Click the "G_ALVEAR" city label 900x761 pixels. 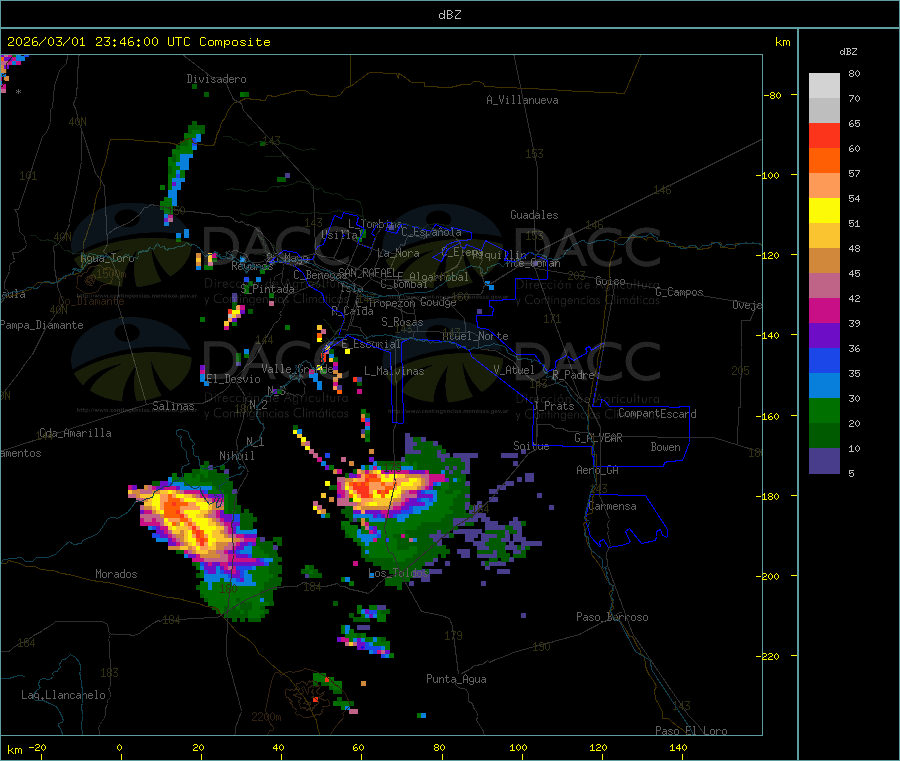[598, 438]
